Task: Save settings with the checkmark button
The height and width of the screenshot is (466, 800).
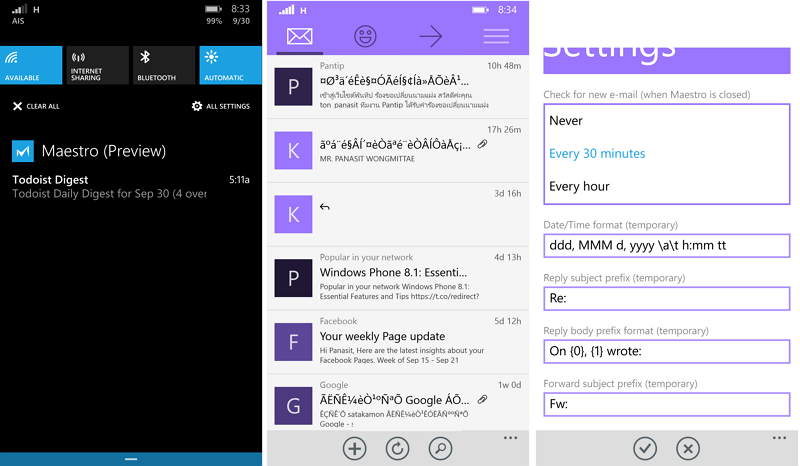Action: (x=645, y=449)
